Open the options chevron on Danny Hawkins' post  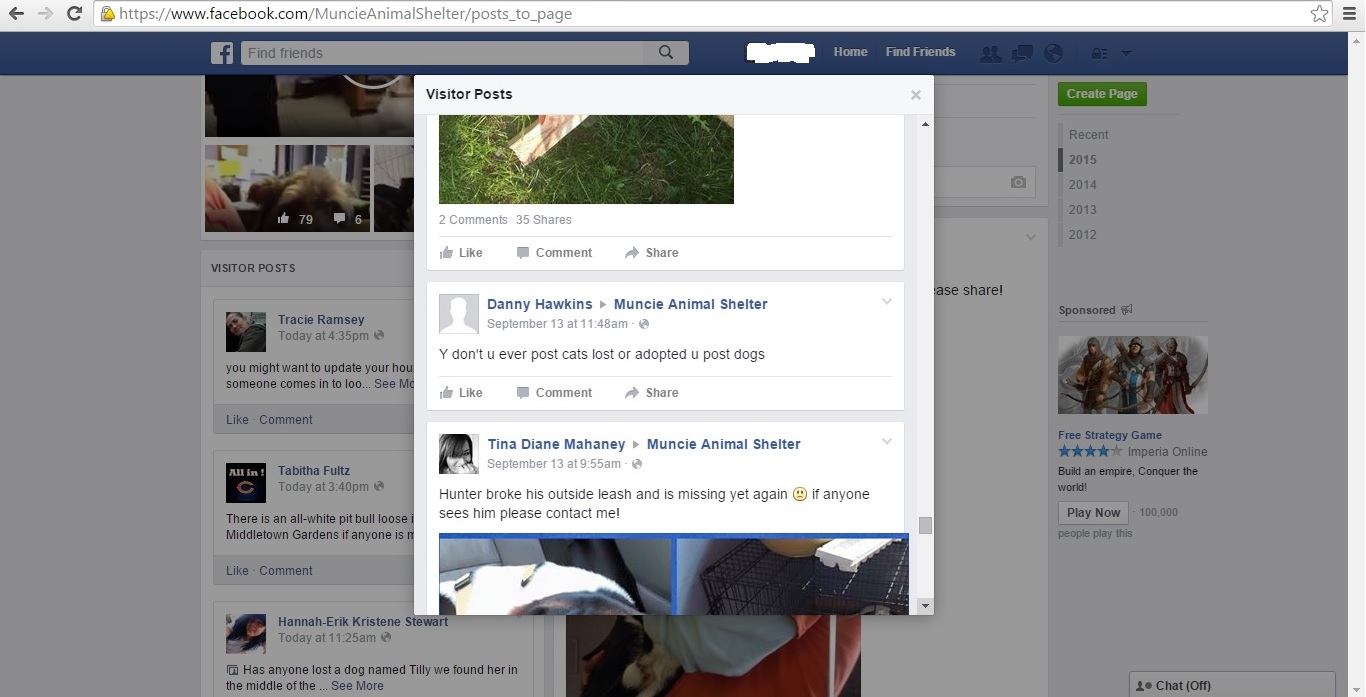tap(886, 302)
